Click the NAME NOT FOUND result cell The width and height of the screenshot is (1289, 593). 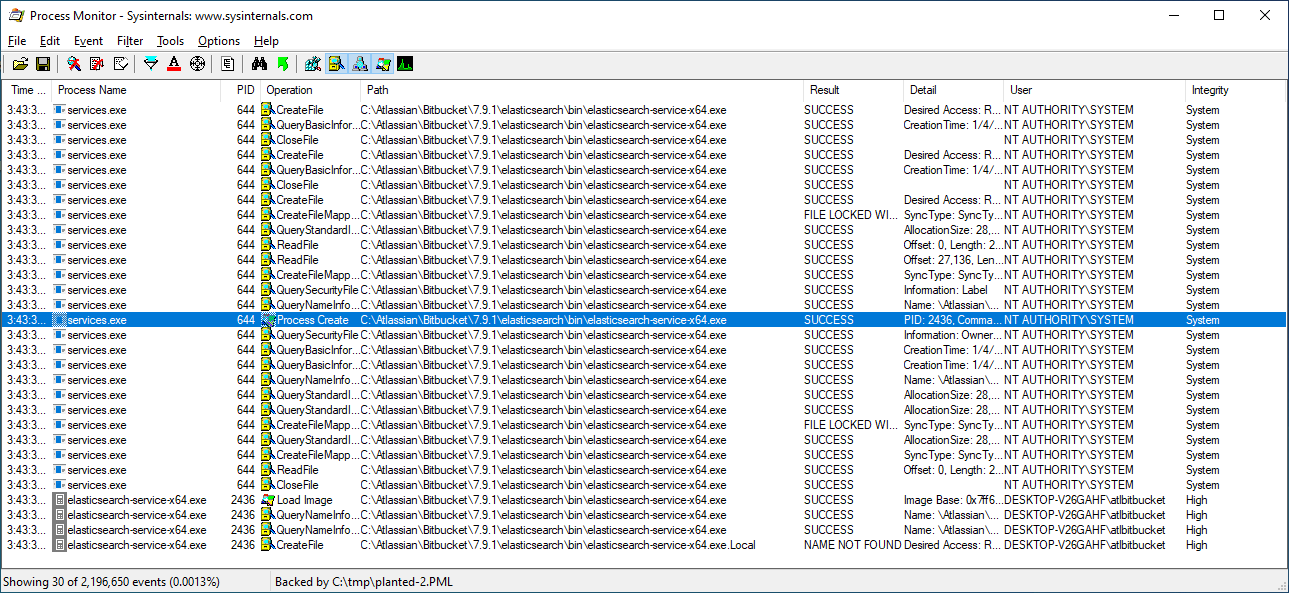pyautogui.click(x=852, y=545)
